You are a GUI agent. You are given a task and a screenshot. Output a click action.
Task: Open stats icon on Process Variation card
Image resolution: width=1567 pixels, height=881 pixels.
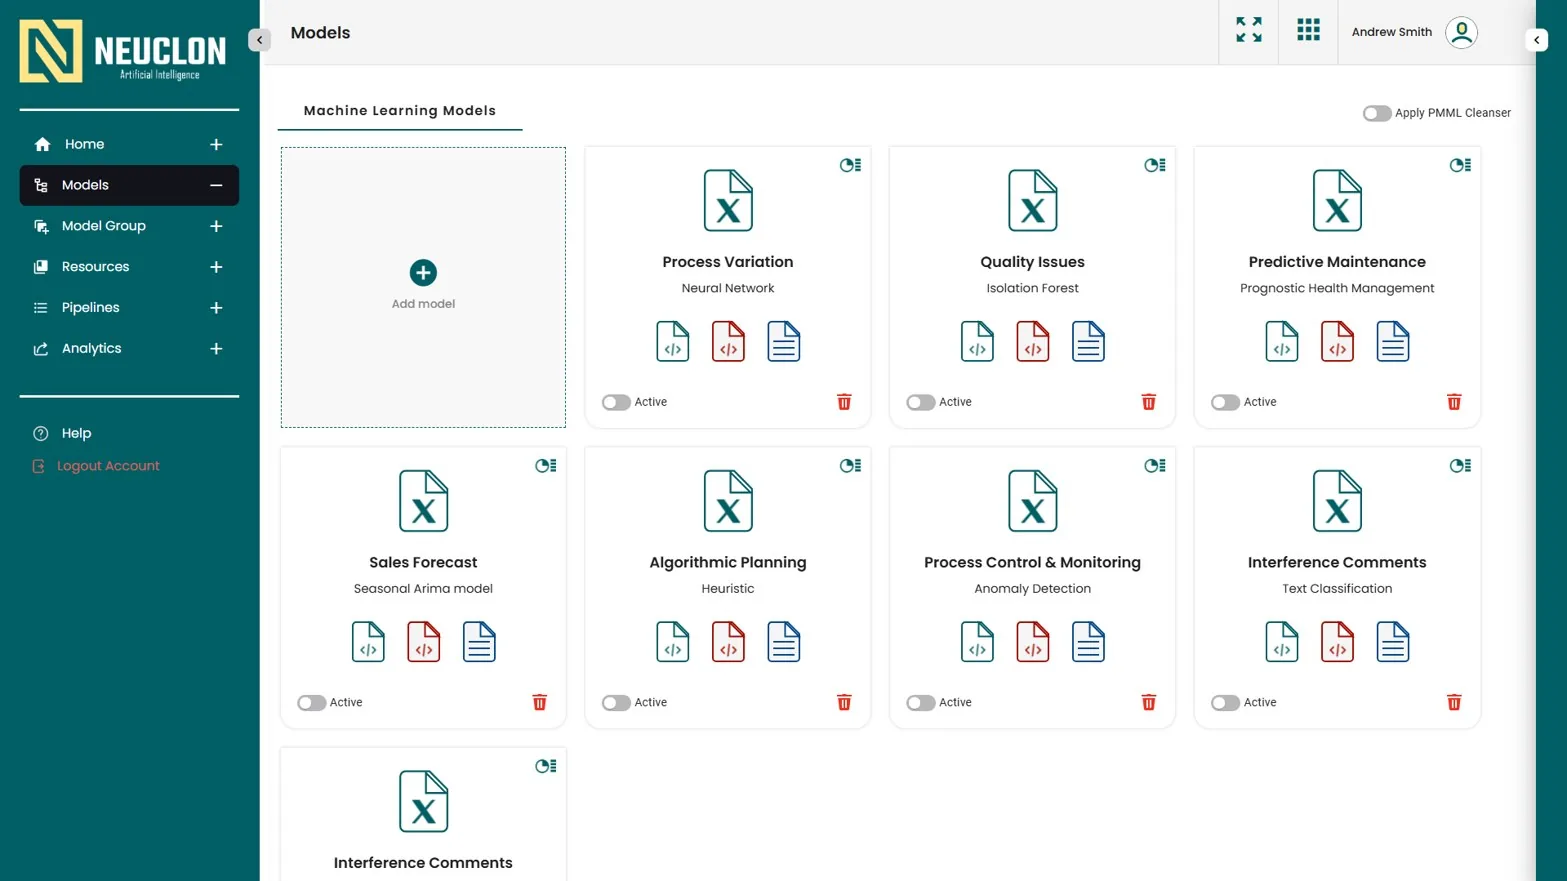(850, 165)
